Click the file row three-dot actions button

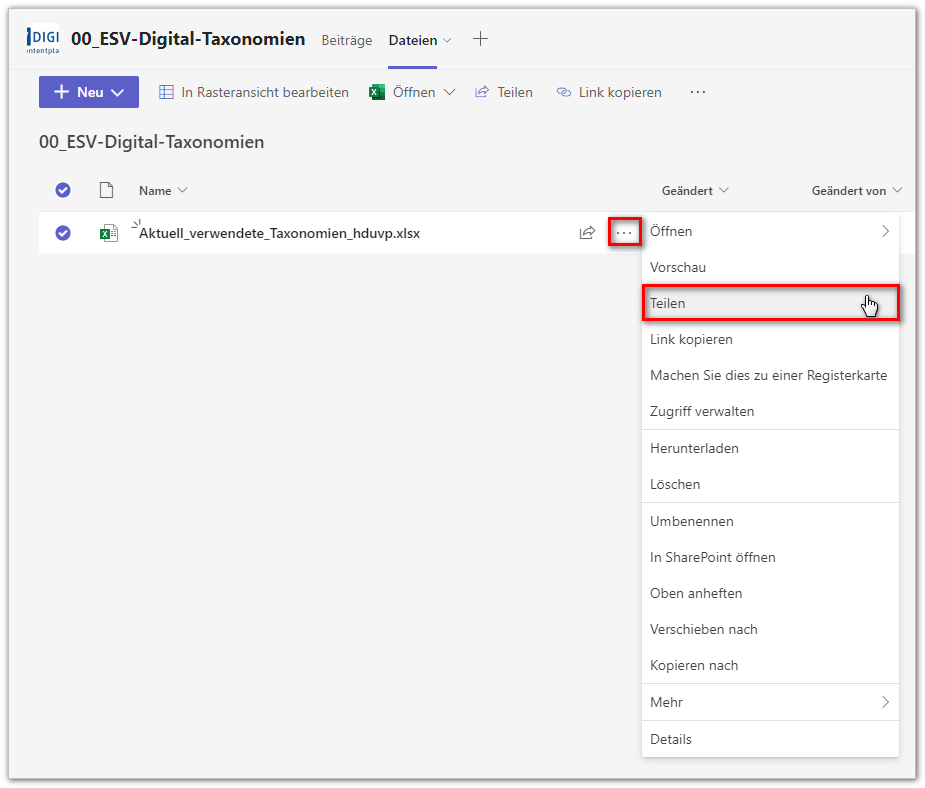click(x=624, y=233)
